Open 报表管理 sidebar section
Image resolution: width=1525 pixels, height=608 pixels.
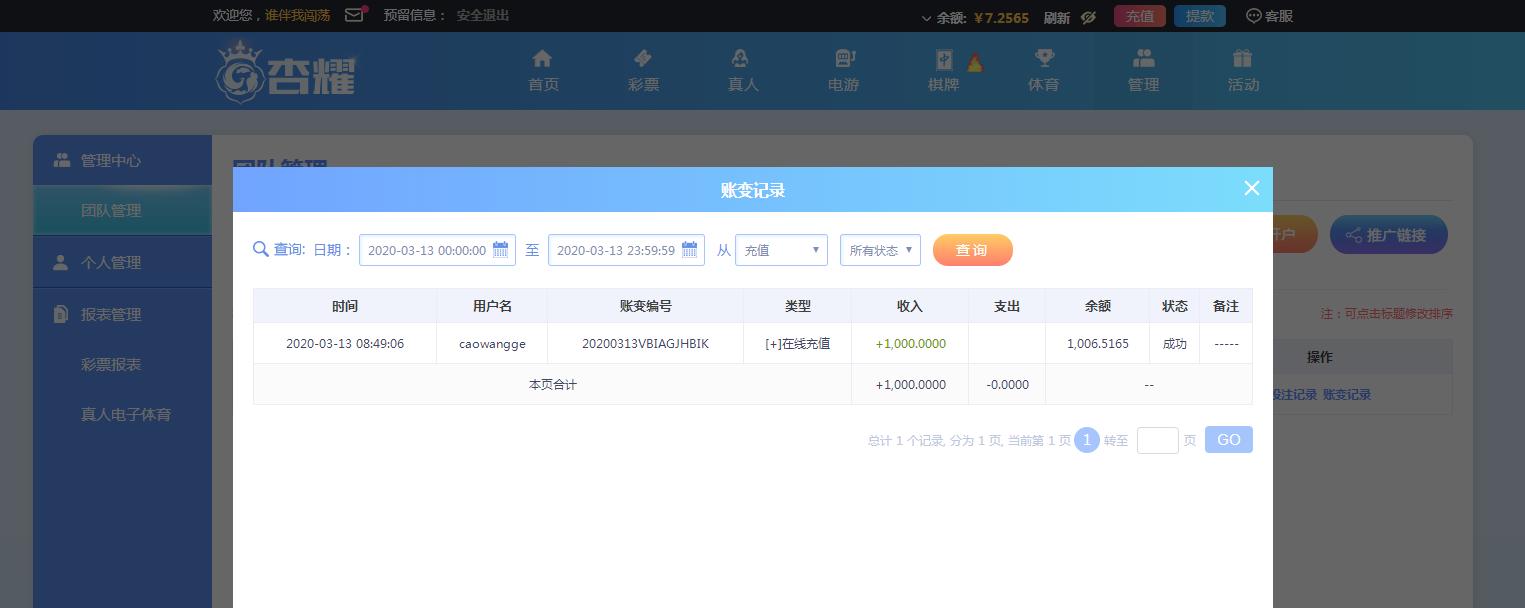pyautogui.click(x=111, y=314)
